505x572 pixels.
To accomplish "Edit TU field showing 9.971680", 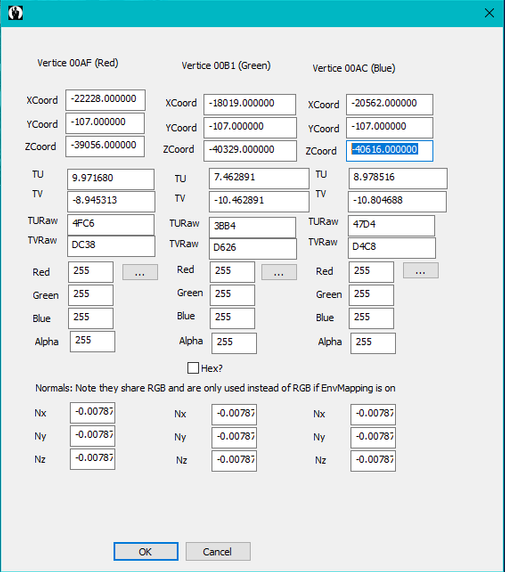I will click(x=111, y=179).
